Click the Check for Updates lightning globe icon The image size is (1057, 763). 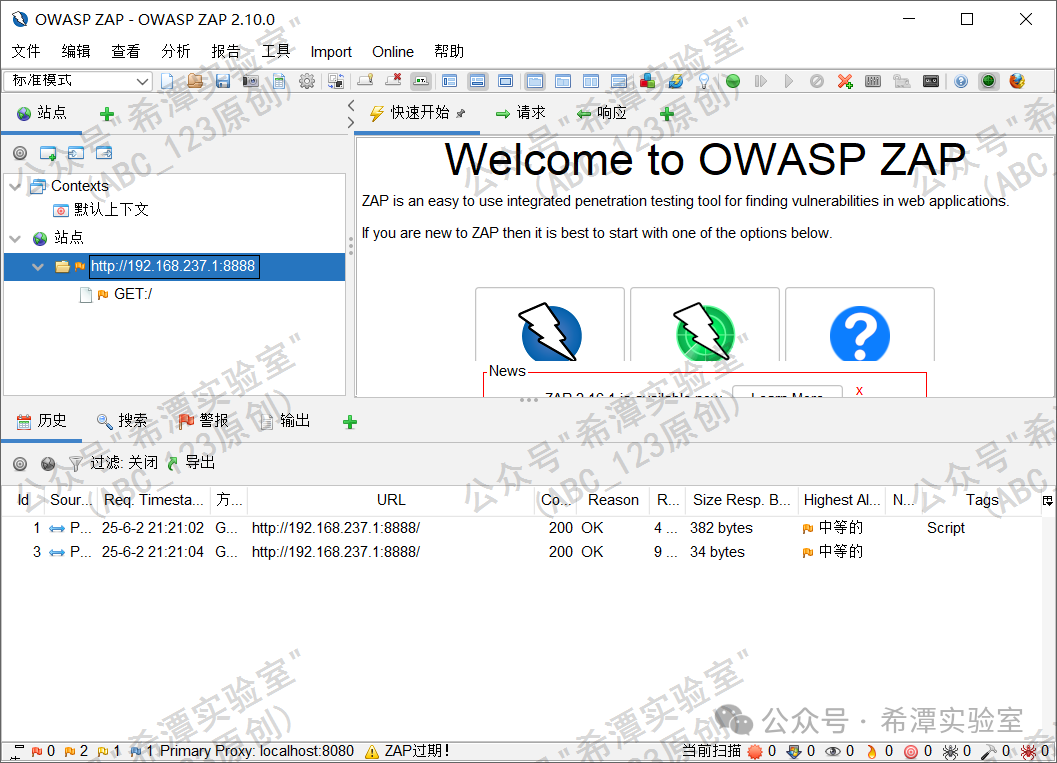click(x=675, y=82)
